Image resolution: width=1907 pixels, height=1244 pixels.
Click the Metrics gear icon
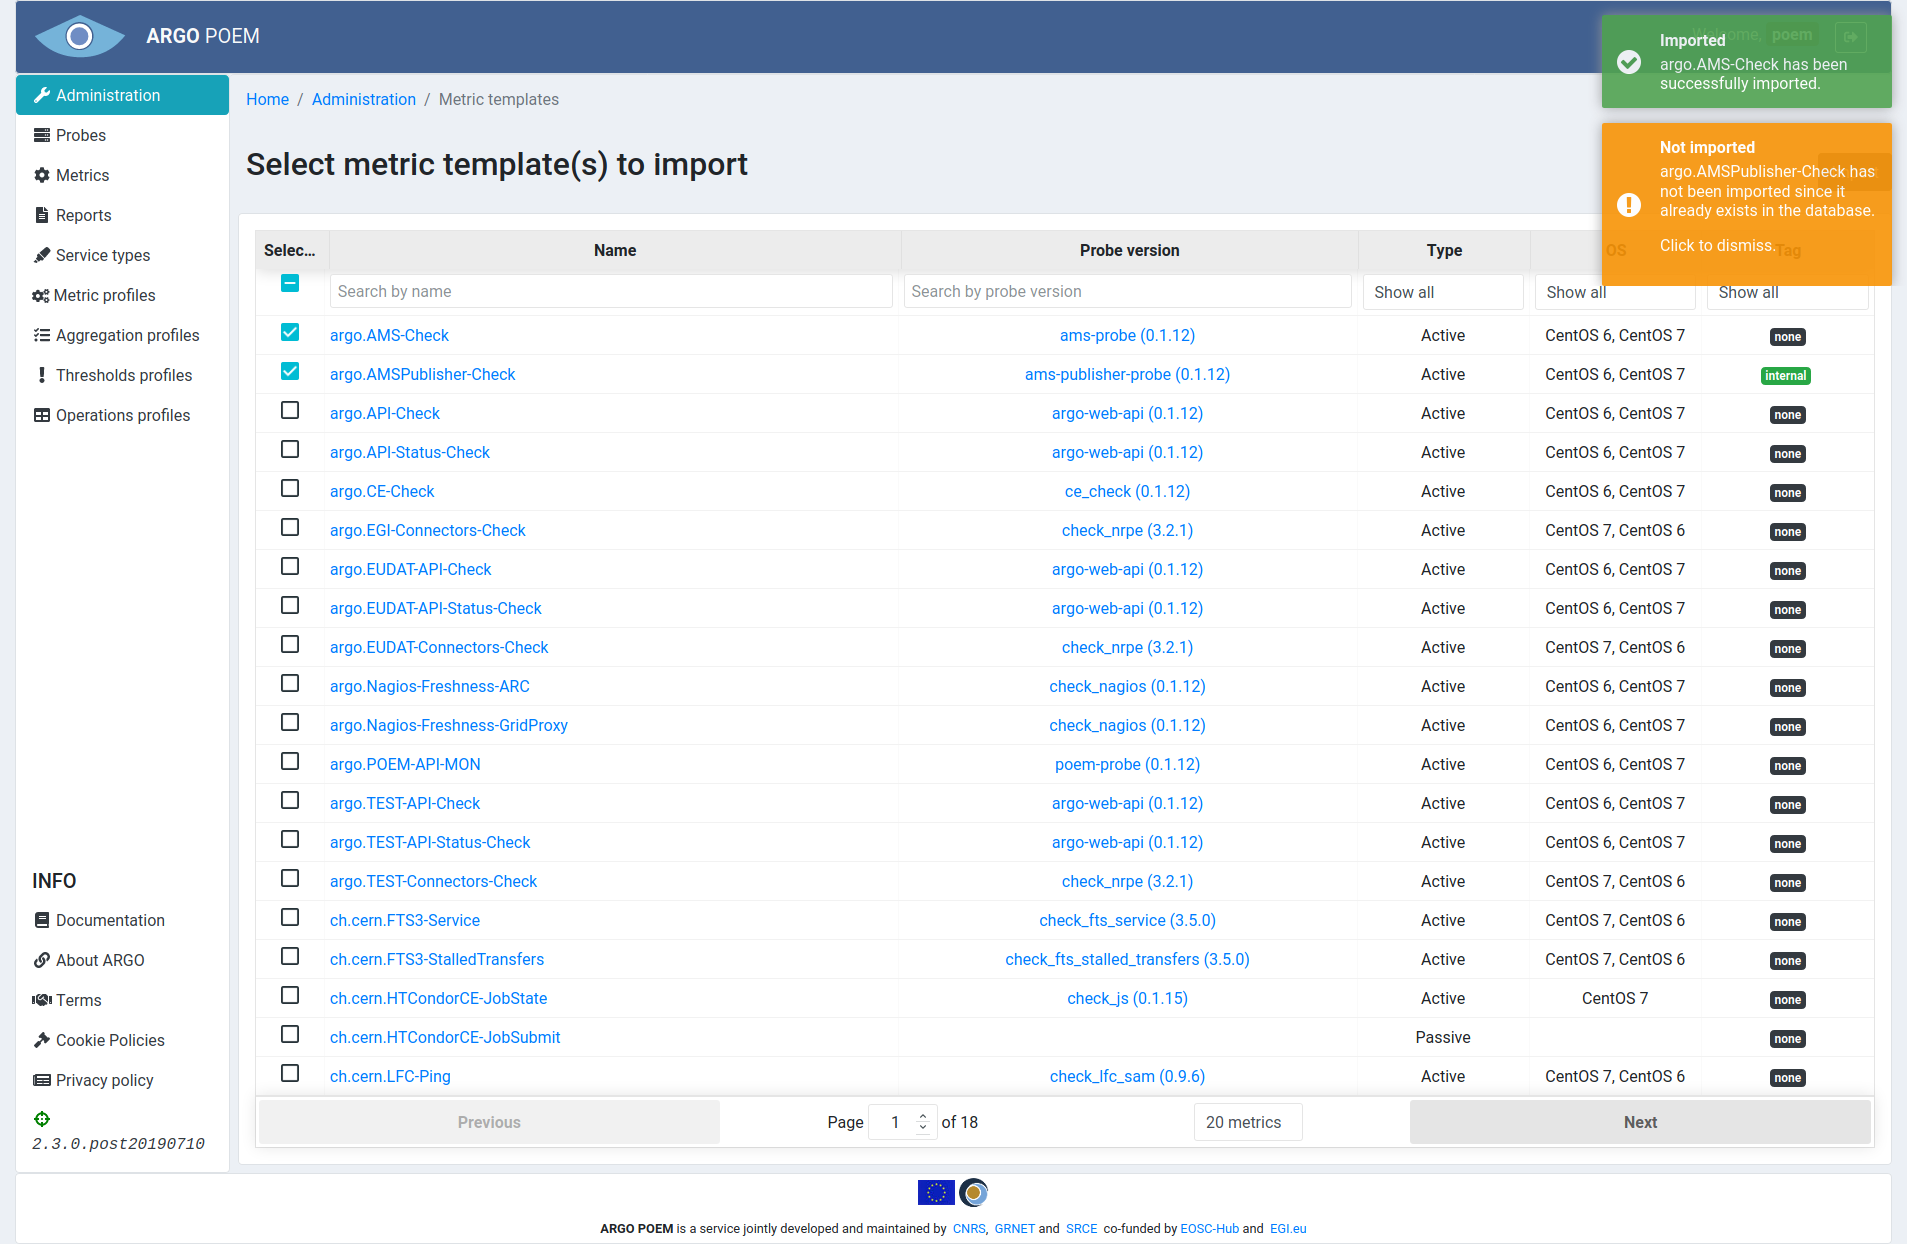pos(42,175)
